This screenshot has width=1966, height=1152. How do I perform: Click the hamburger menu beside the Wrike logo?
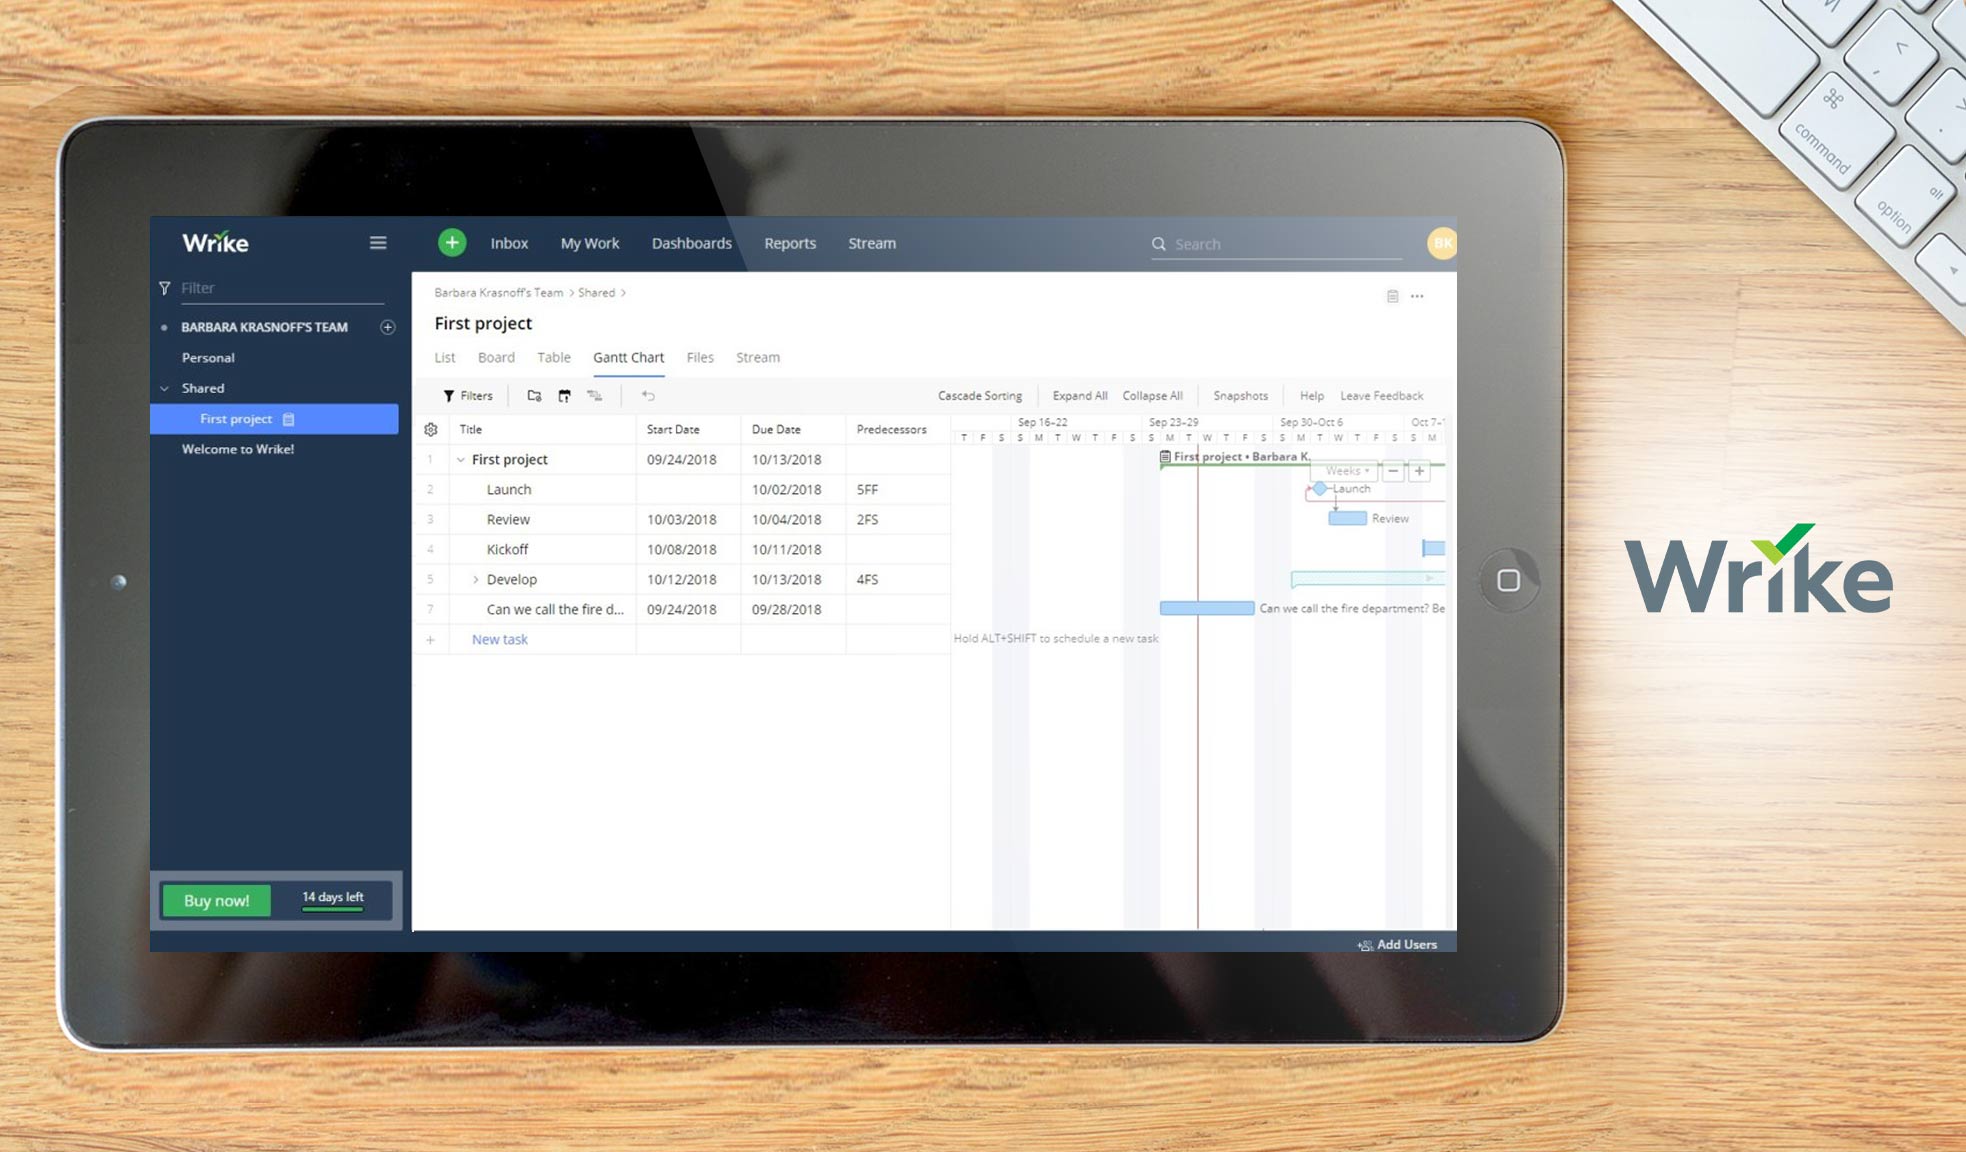(377, 242)
